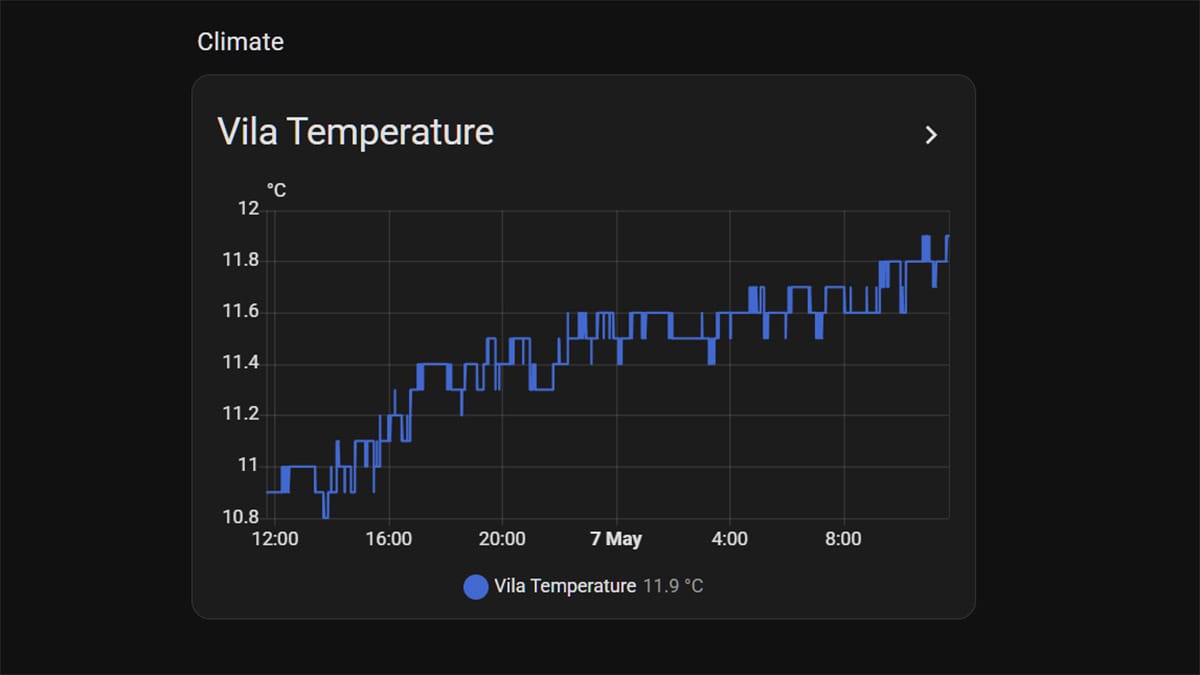Click the 11.8 value on the temperature axis

pos(240,261)
